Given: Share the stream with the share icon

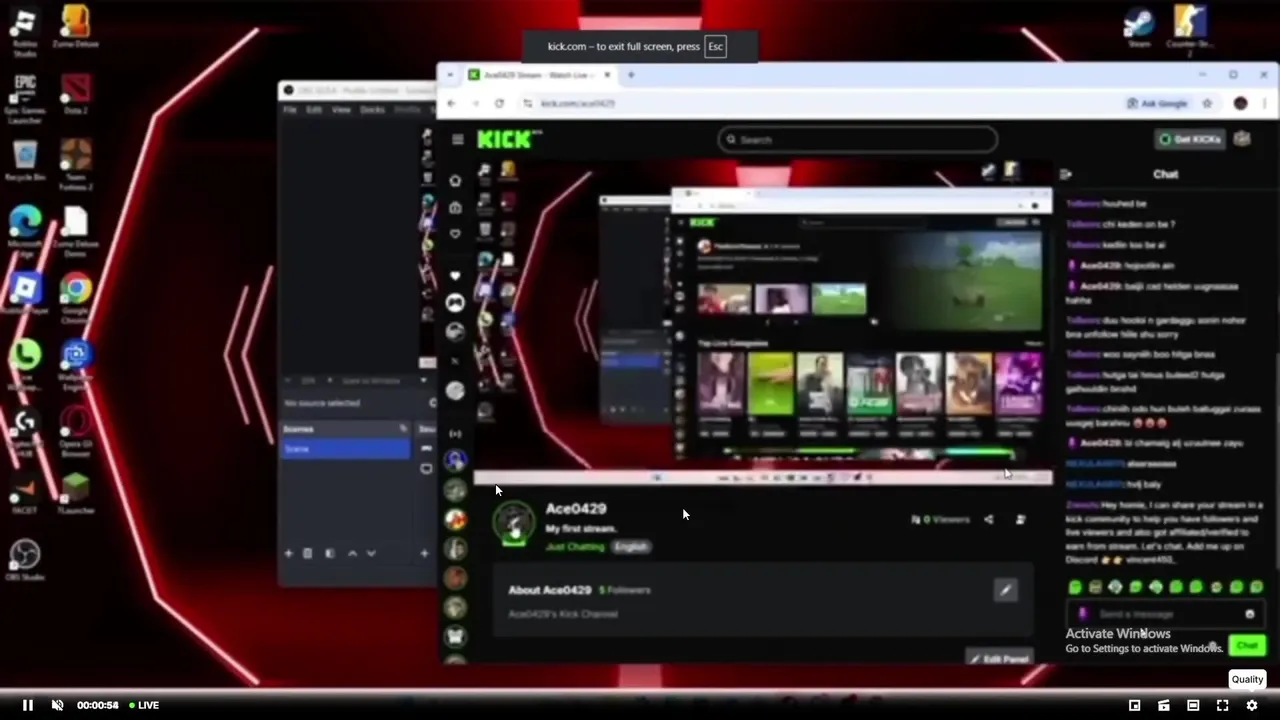Looking at the screenshot, I should coord(988,519).
